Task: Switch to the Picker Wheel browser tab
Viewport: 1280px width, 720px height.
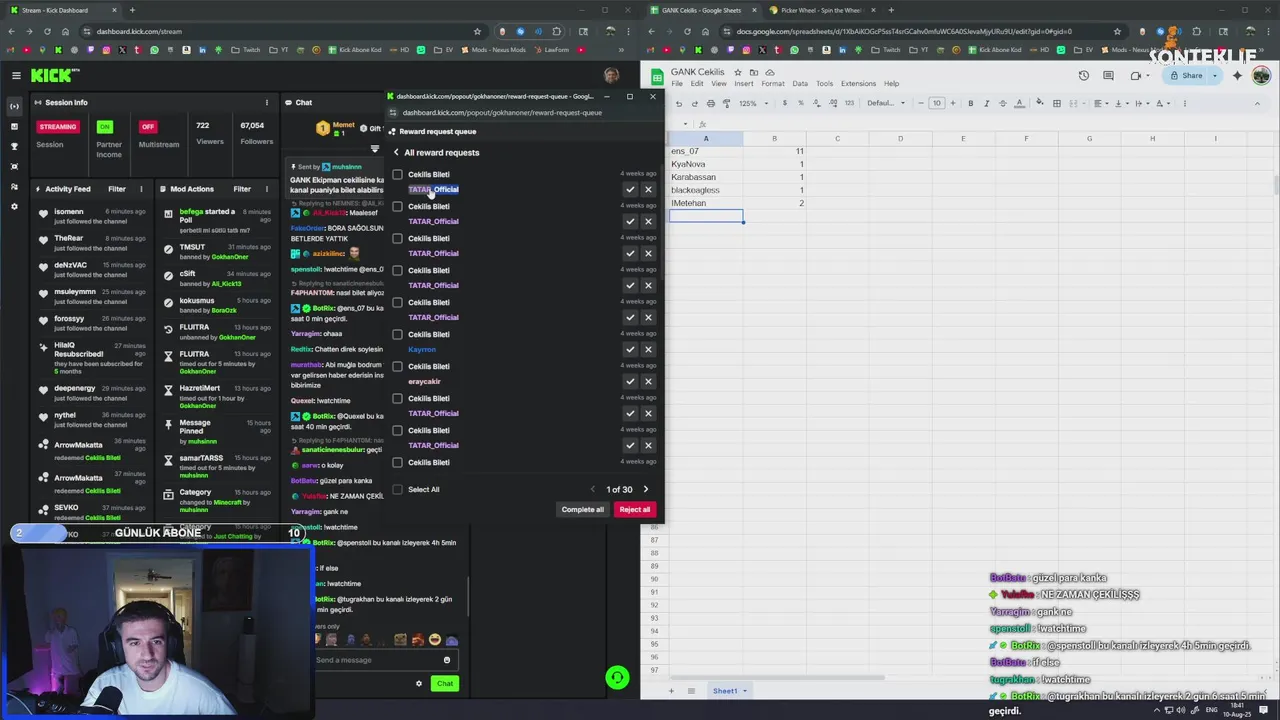Action: click(x=820, y=10)
